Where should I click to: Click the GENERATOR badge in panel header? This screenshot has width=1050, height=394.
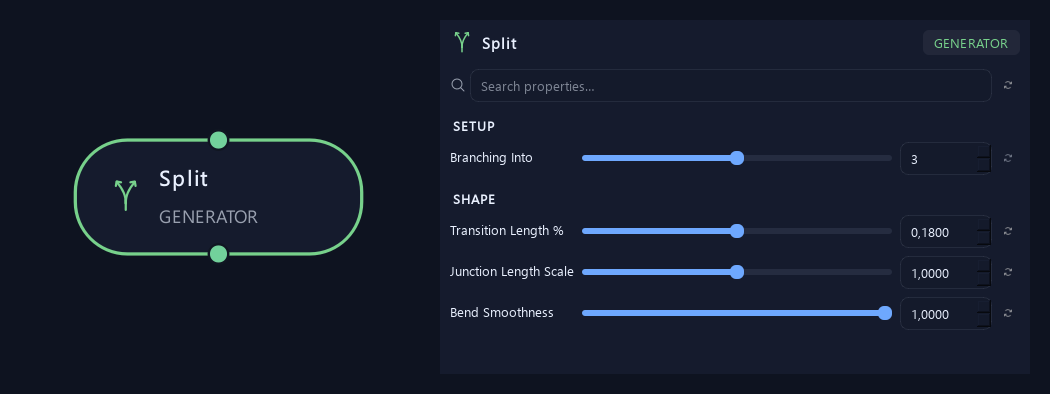[x=971, y=43]
